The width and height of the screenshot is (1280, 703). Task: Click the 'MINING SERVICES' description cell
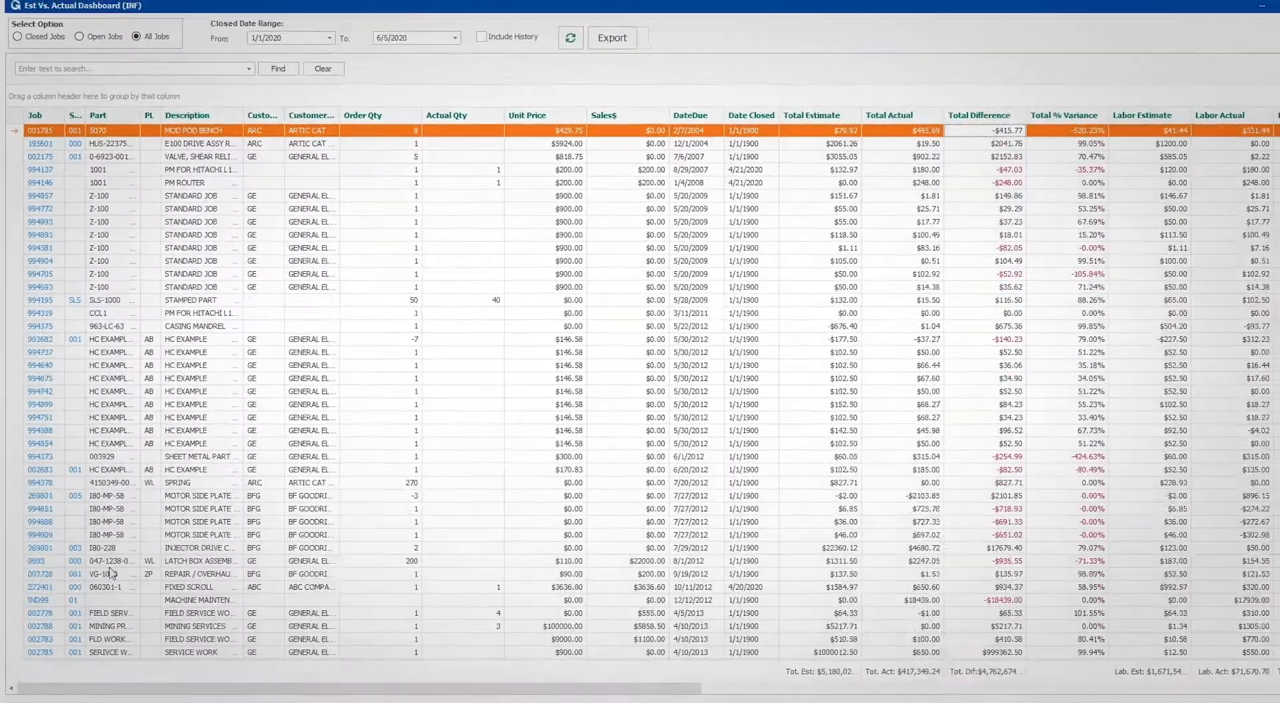[x=202, y=626]
